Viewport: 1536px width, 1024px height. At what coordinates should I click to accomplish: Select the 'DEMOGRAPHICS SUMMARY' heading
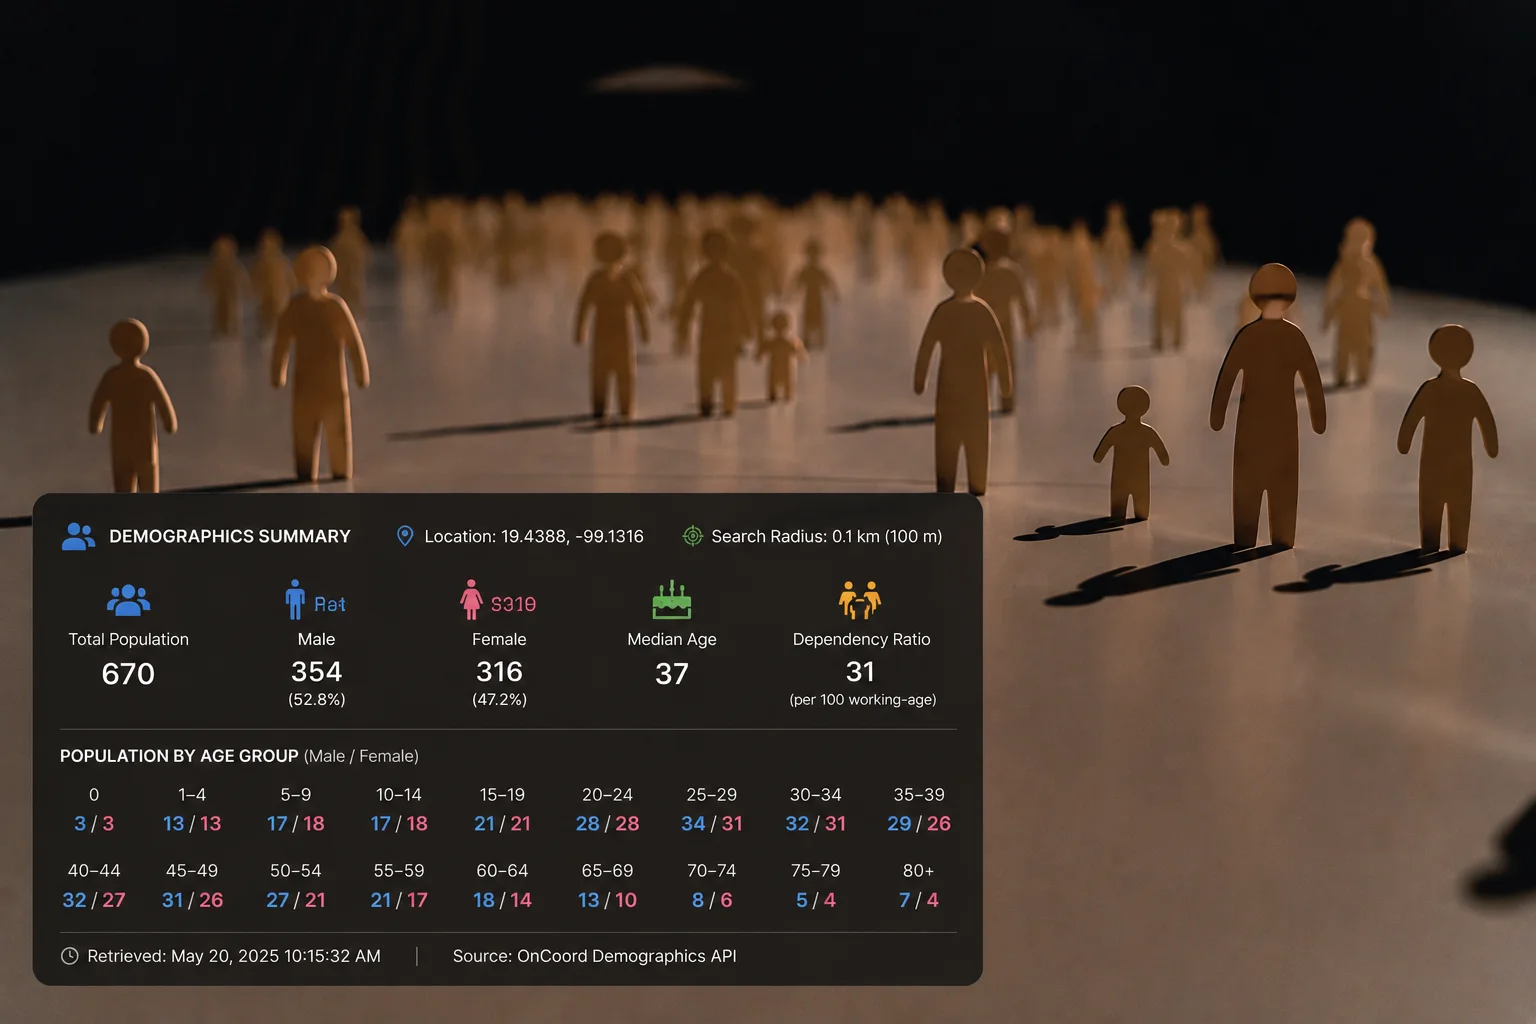pos(230,537)
